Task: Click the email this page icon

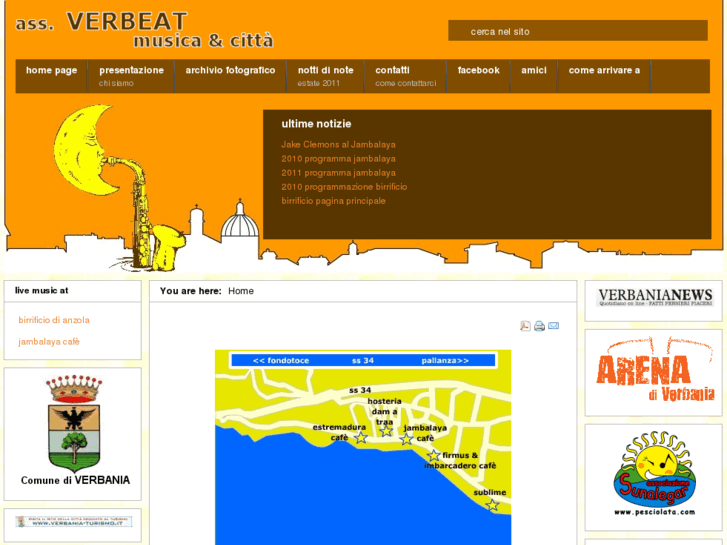Action: 554,326
